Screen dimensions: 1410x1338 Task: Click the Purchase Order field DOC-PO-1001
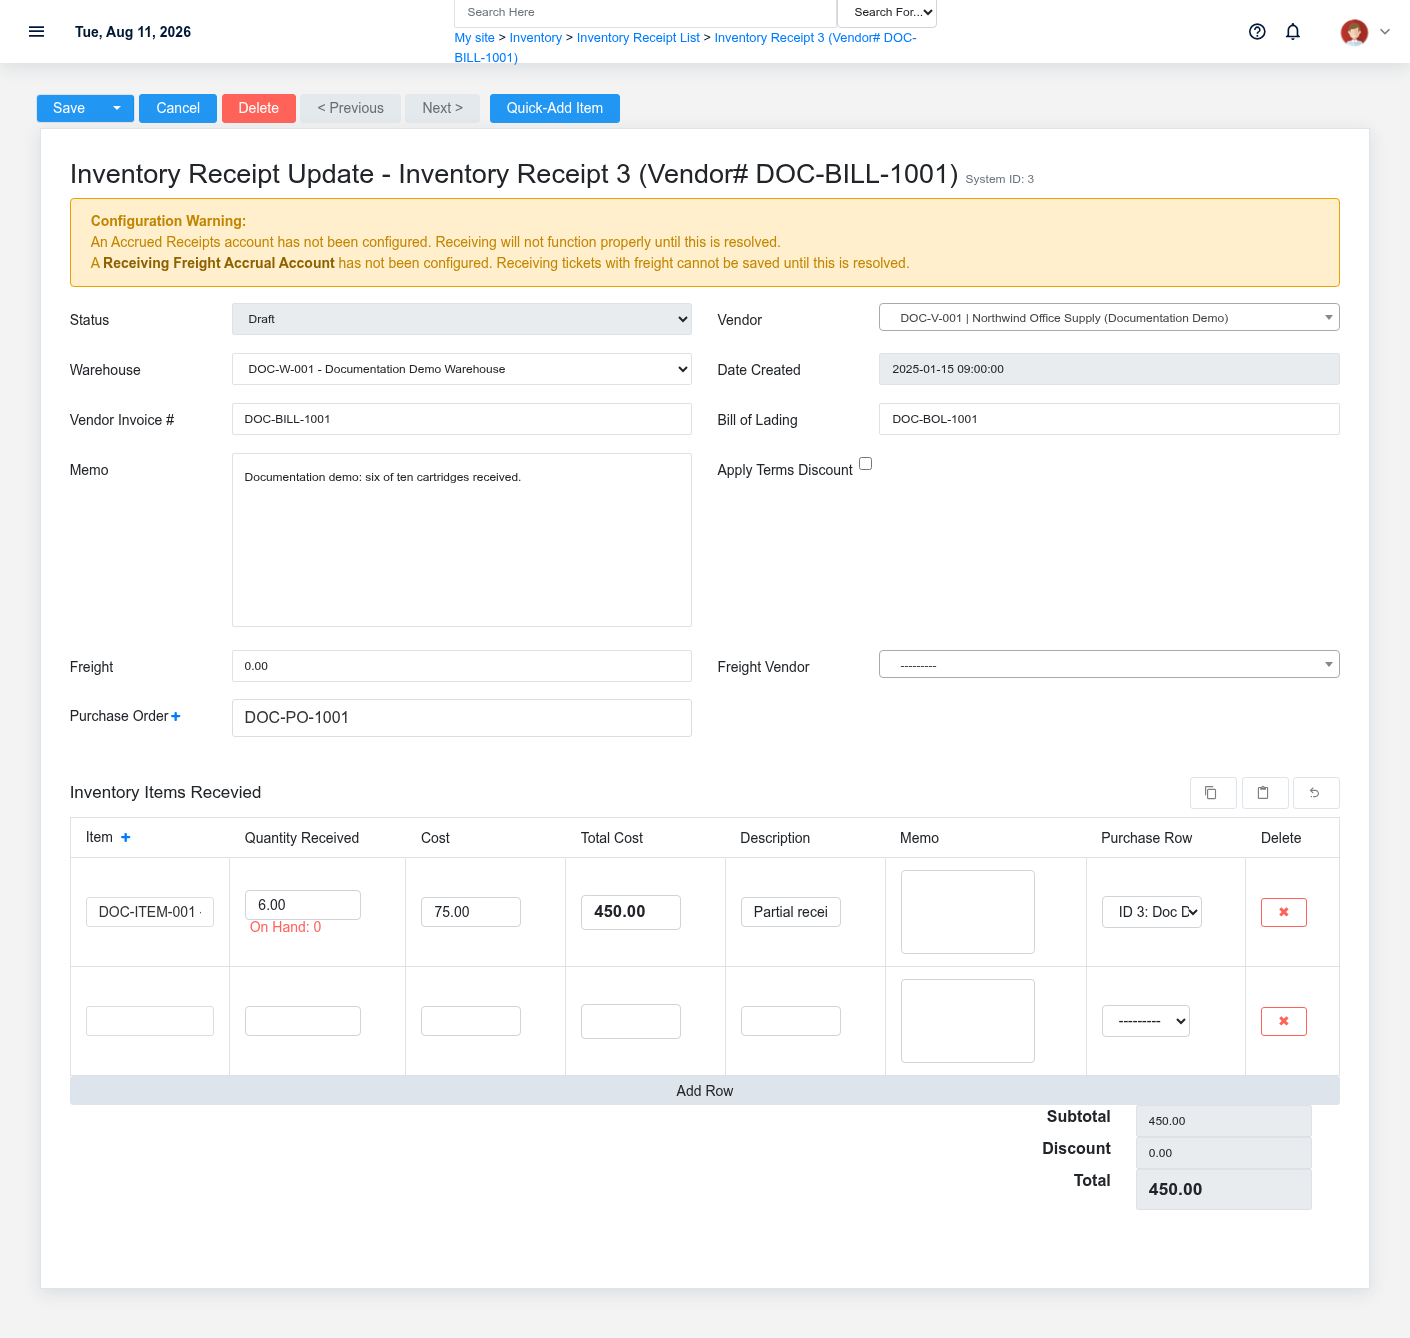(462, 718)
